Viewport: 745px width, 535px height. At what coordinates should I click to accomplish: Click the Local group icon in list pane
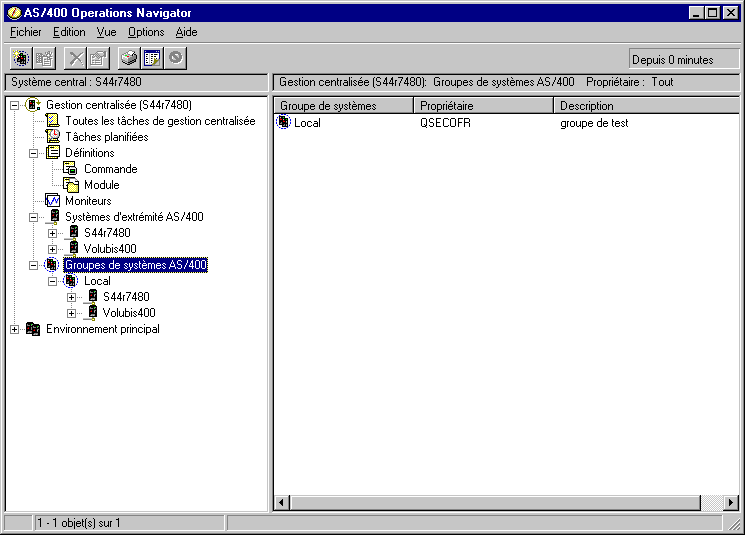(283, 122)
